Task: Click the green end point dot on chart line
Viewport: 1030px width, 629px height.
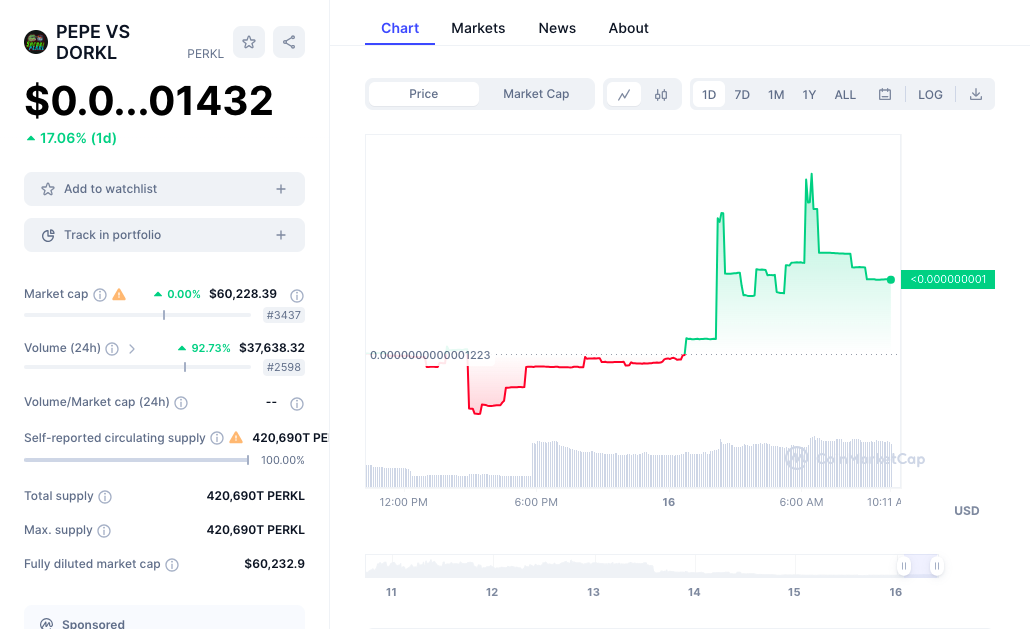Action: (891, 280)
